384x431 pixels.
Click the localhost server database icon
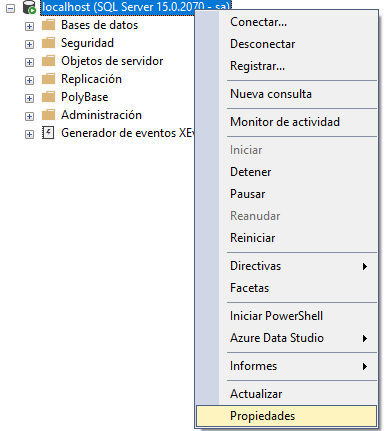click(29, 7)
